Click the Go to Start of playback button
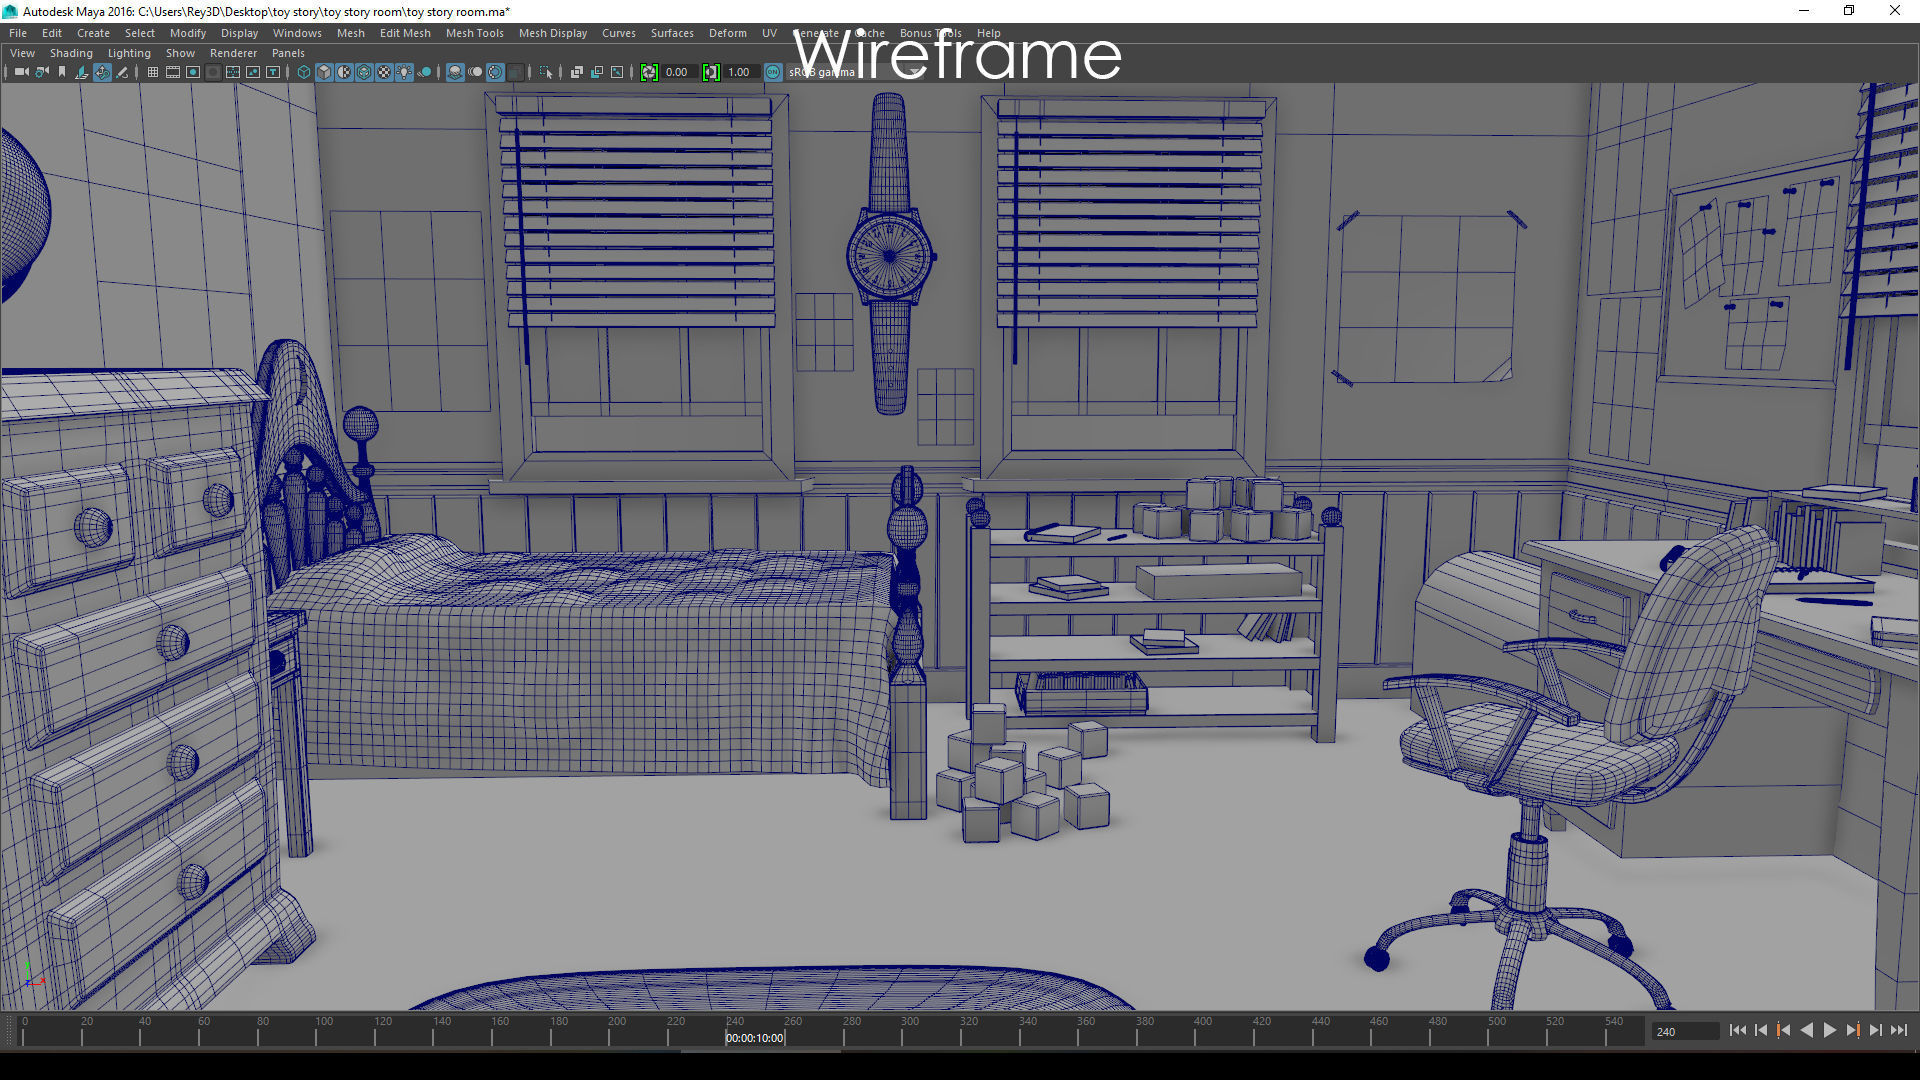 [1738, 1030]
